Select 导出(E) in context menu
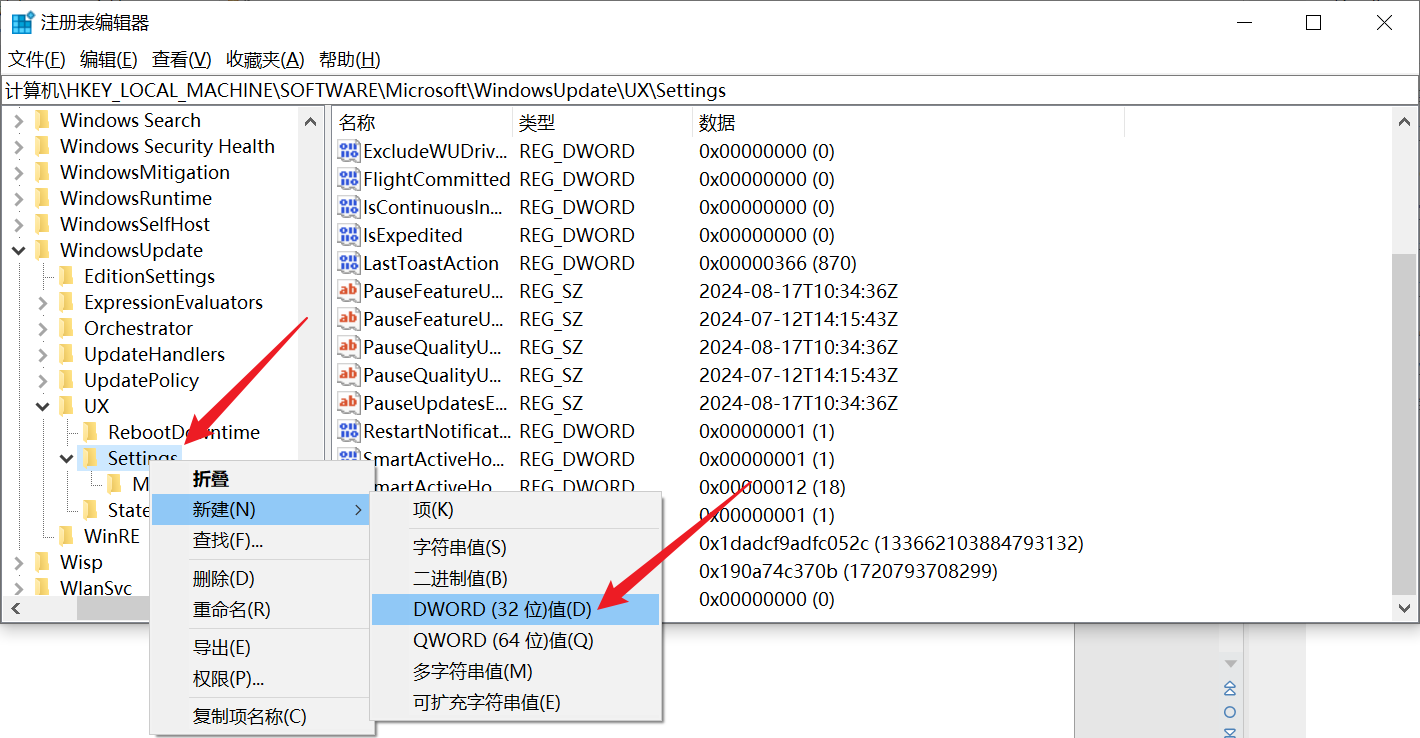The height and width of the screenshot is (738, 1420). click(261, 648)
